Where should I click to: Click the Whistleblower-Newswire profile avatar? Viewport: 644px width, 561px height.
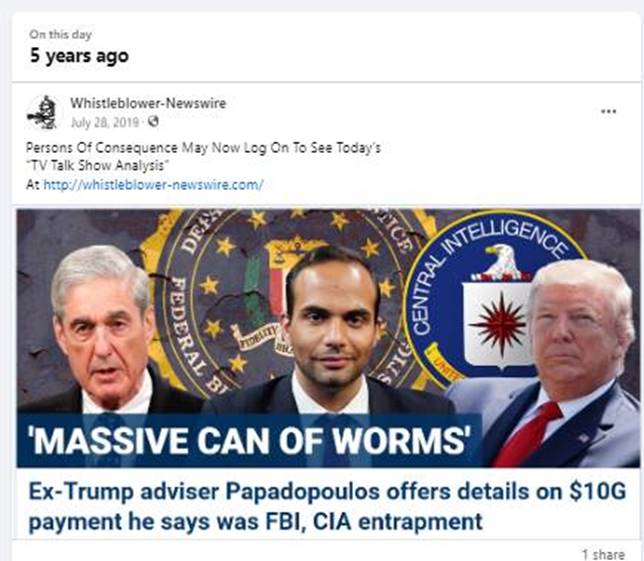point(43,113)
